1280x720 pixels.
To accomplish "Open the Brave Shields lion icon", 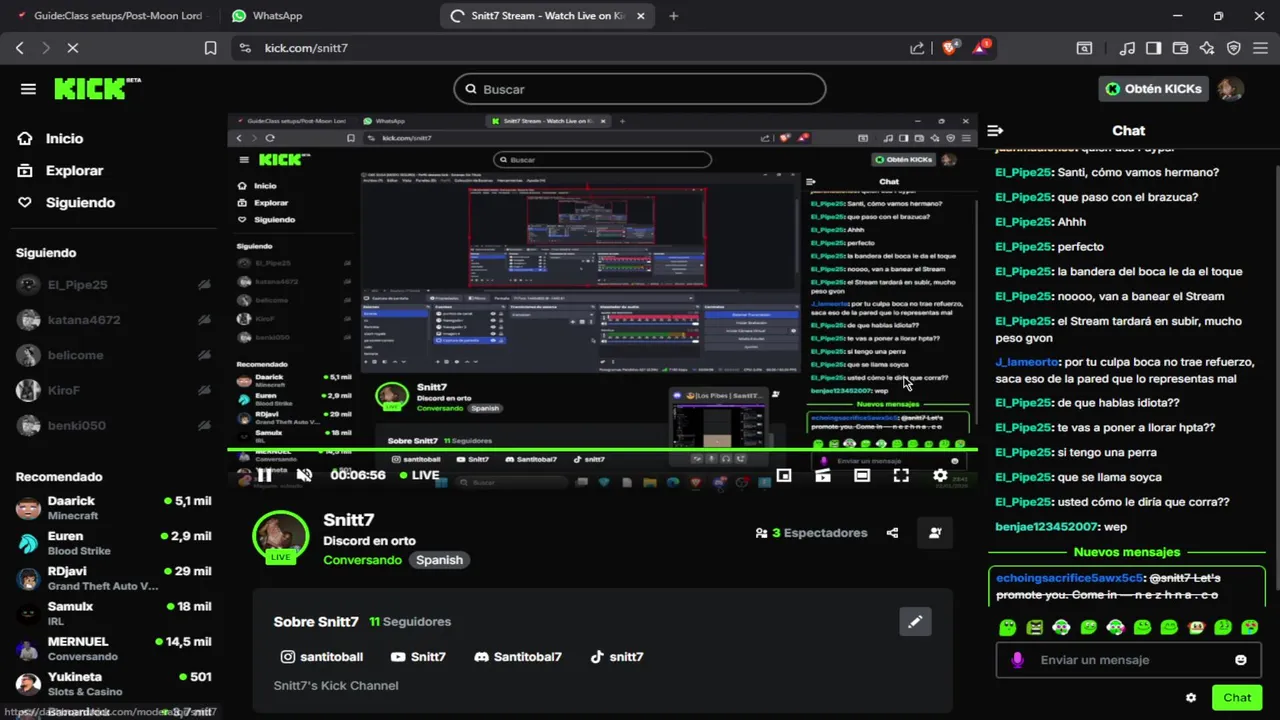I will point(950,47).
